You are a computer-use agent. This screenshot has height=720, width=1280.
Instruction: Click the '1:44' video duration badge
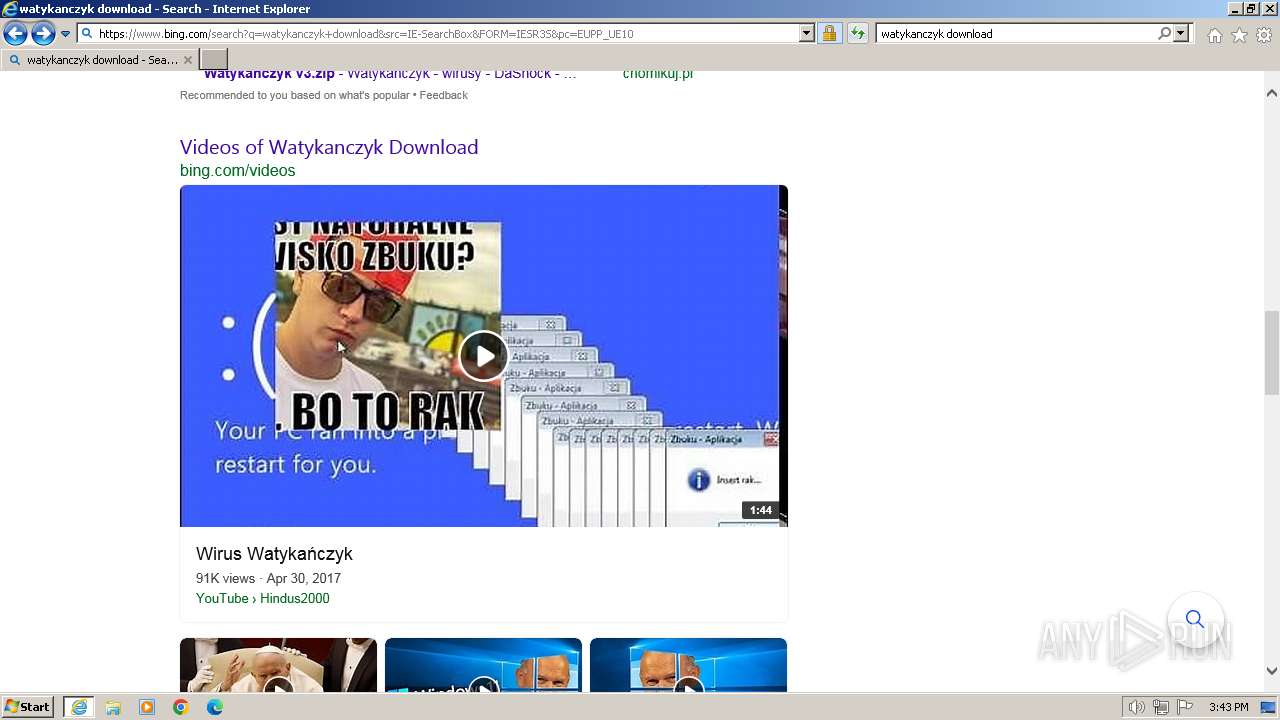(761, 510)
